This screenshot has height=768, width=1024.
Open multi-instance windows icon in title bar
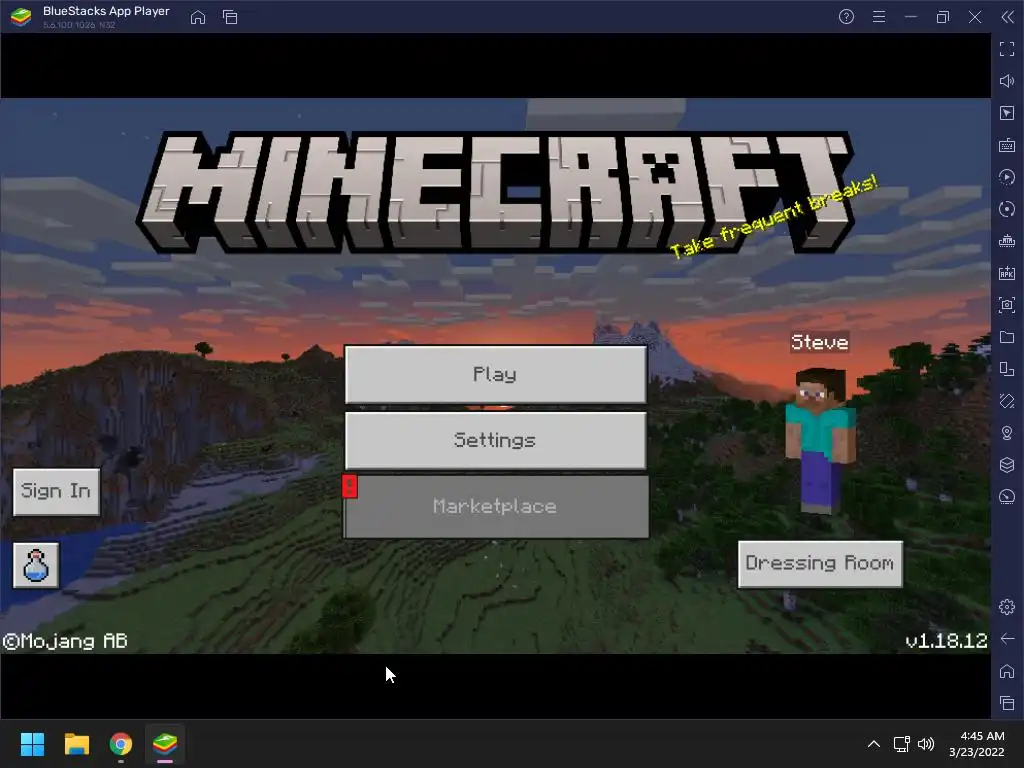230,17
